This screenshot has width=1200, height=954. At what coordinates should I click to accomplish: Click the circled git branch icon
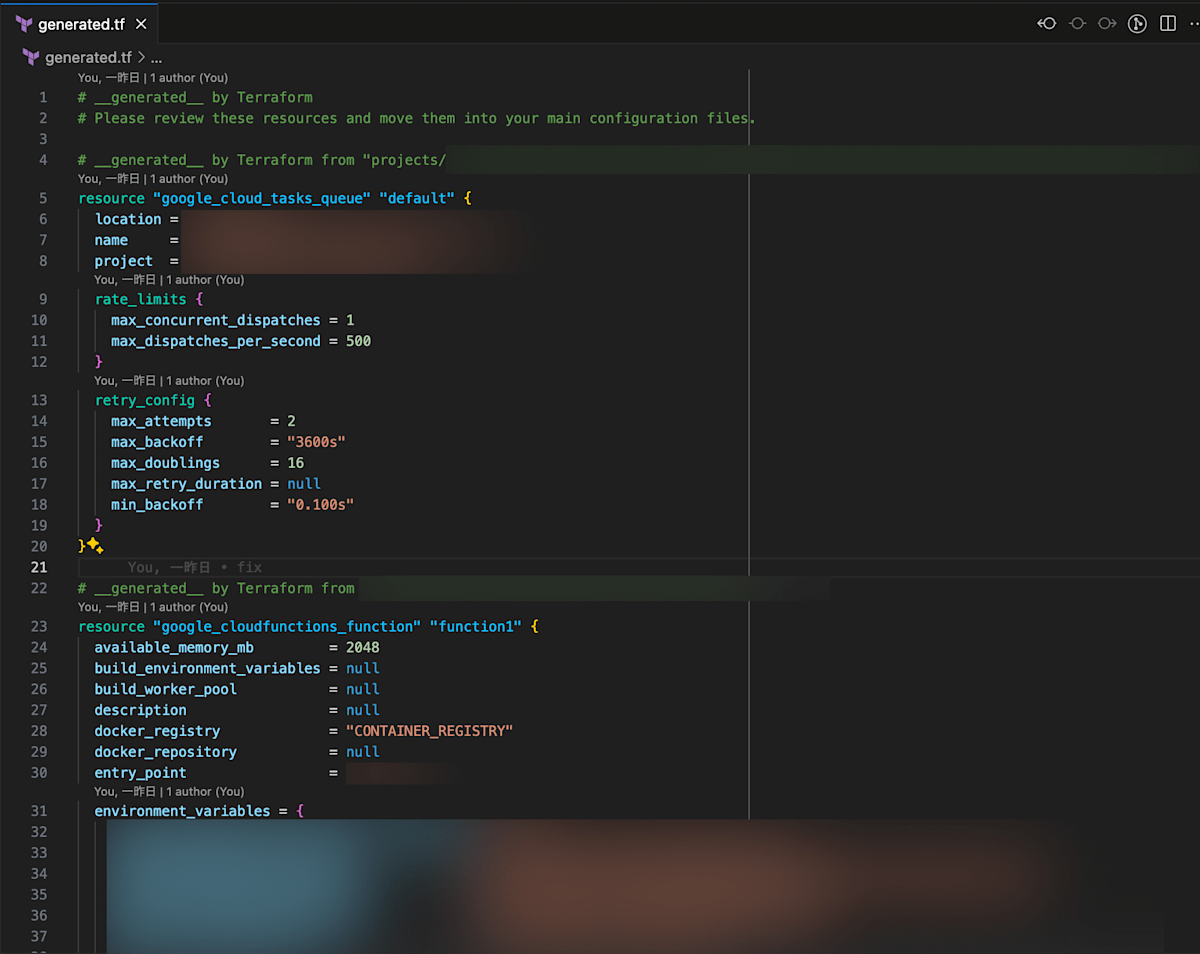tap(1137, 24)
